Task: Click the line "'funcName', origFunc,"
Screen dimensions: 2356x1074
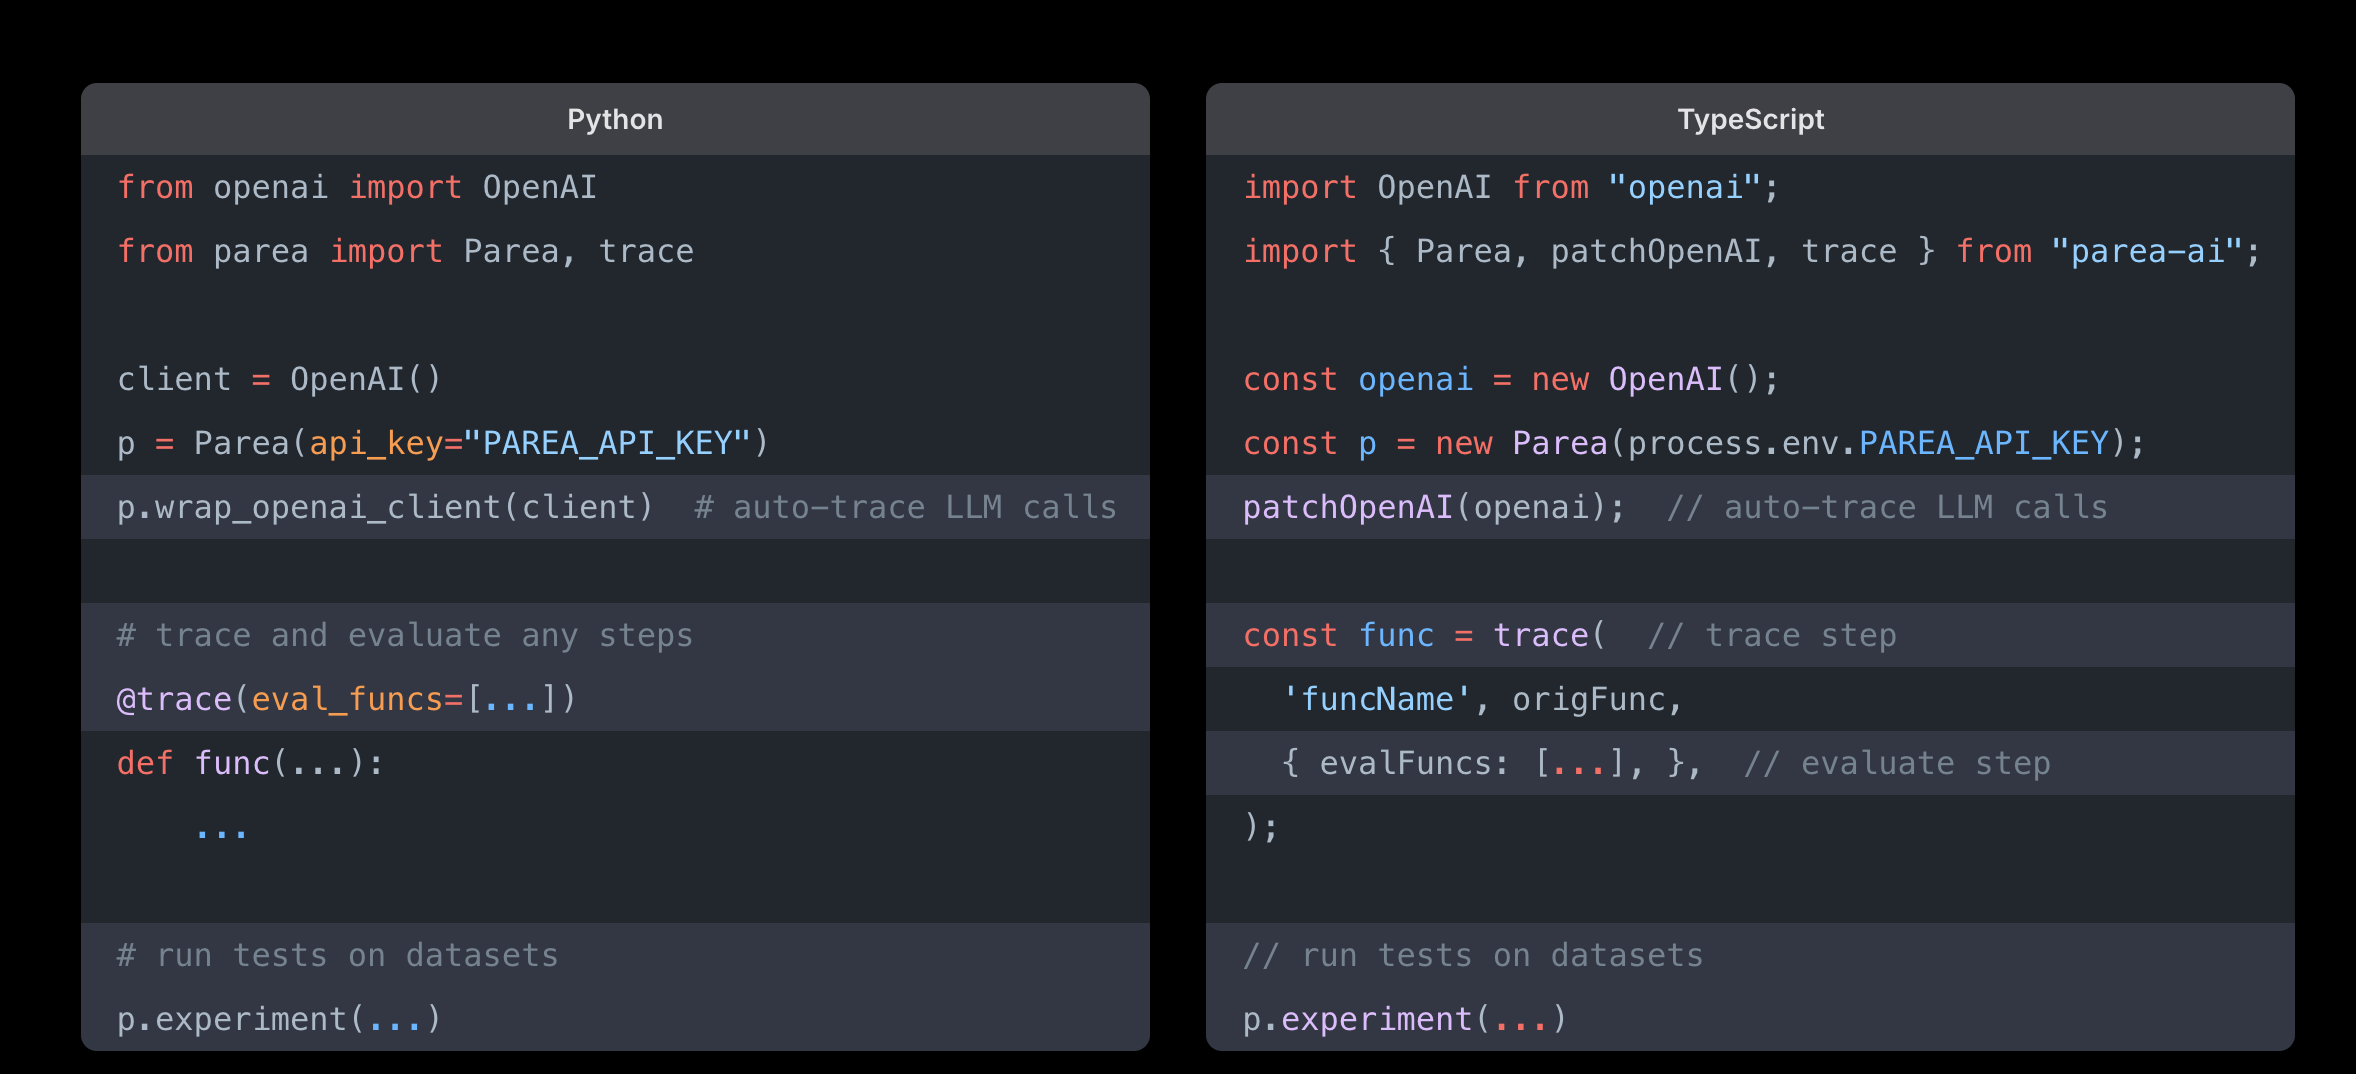Action: click(1483, 699)
